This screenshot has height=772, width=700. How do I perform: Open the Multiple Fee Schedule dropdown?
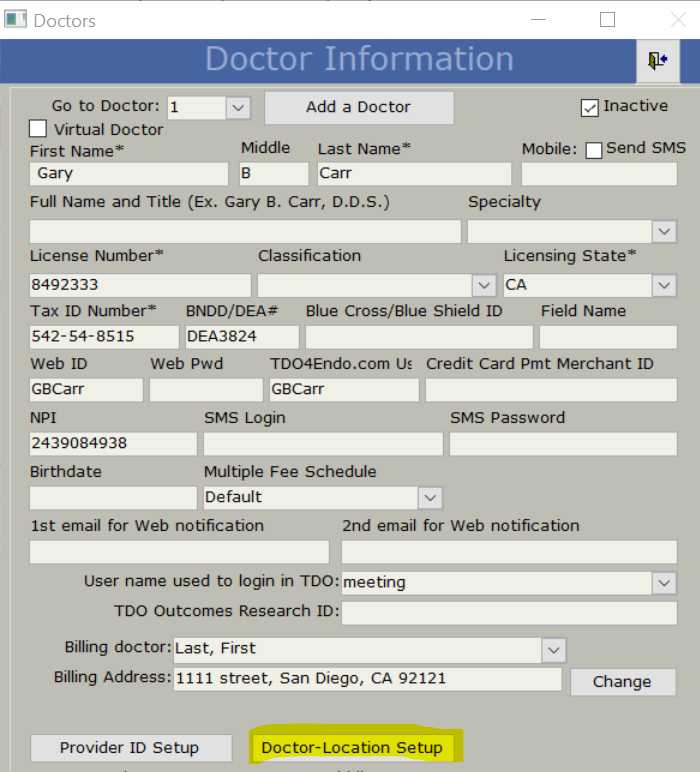430,497
